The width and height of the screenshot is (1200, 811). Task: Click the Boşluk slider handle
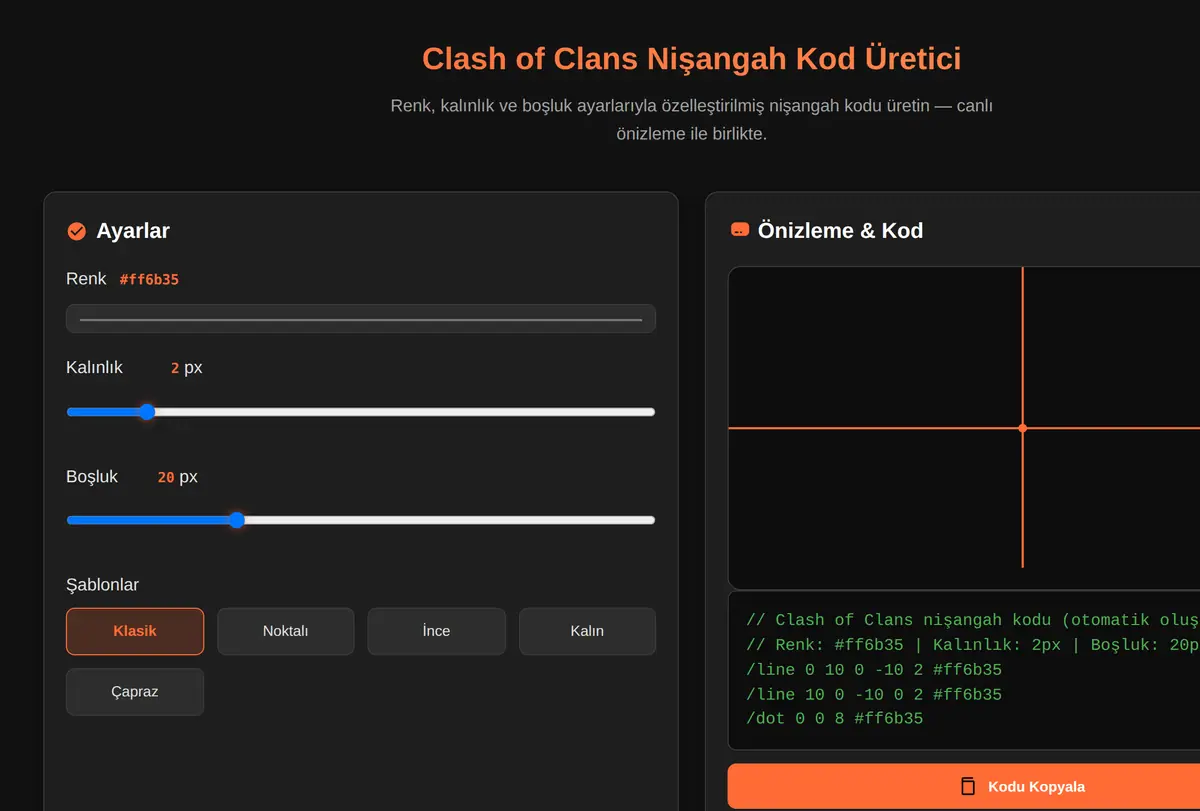[x=237, y=520]
